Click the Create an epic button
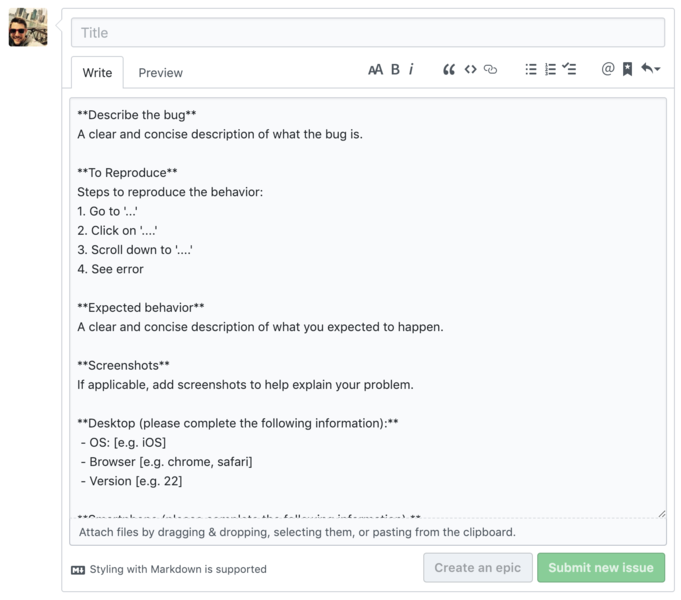Screen dimensions: 681x600 (x=478, y=567)
